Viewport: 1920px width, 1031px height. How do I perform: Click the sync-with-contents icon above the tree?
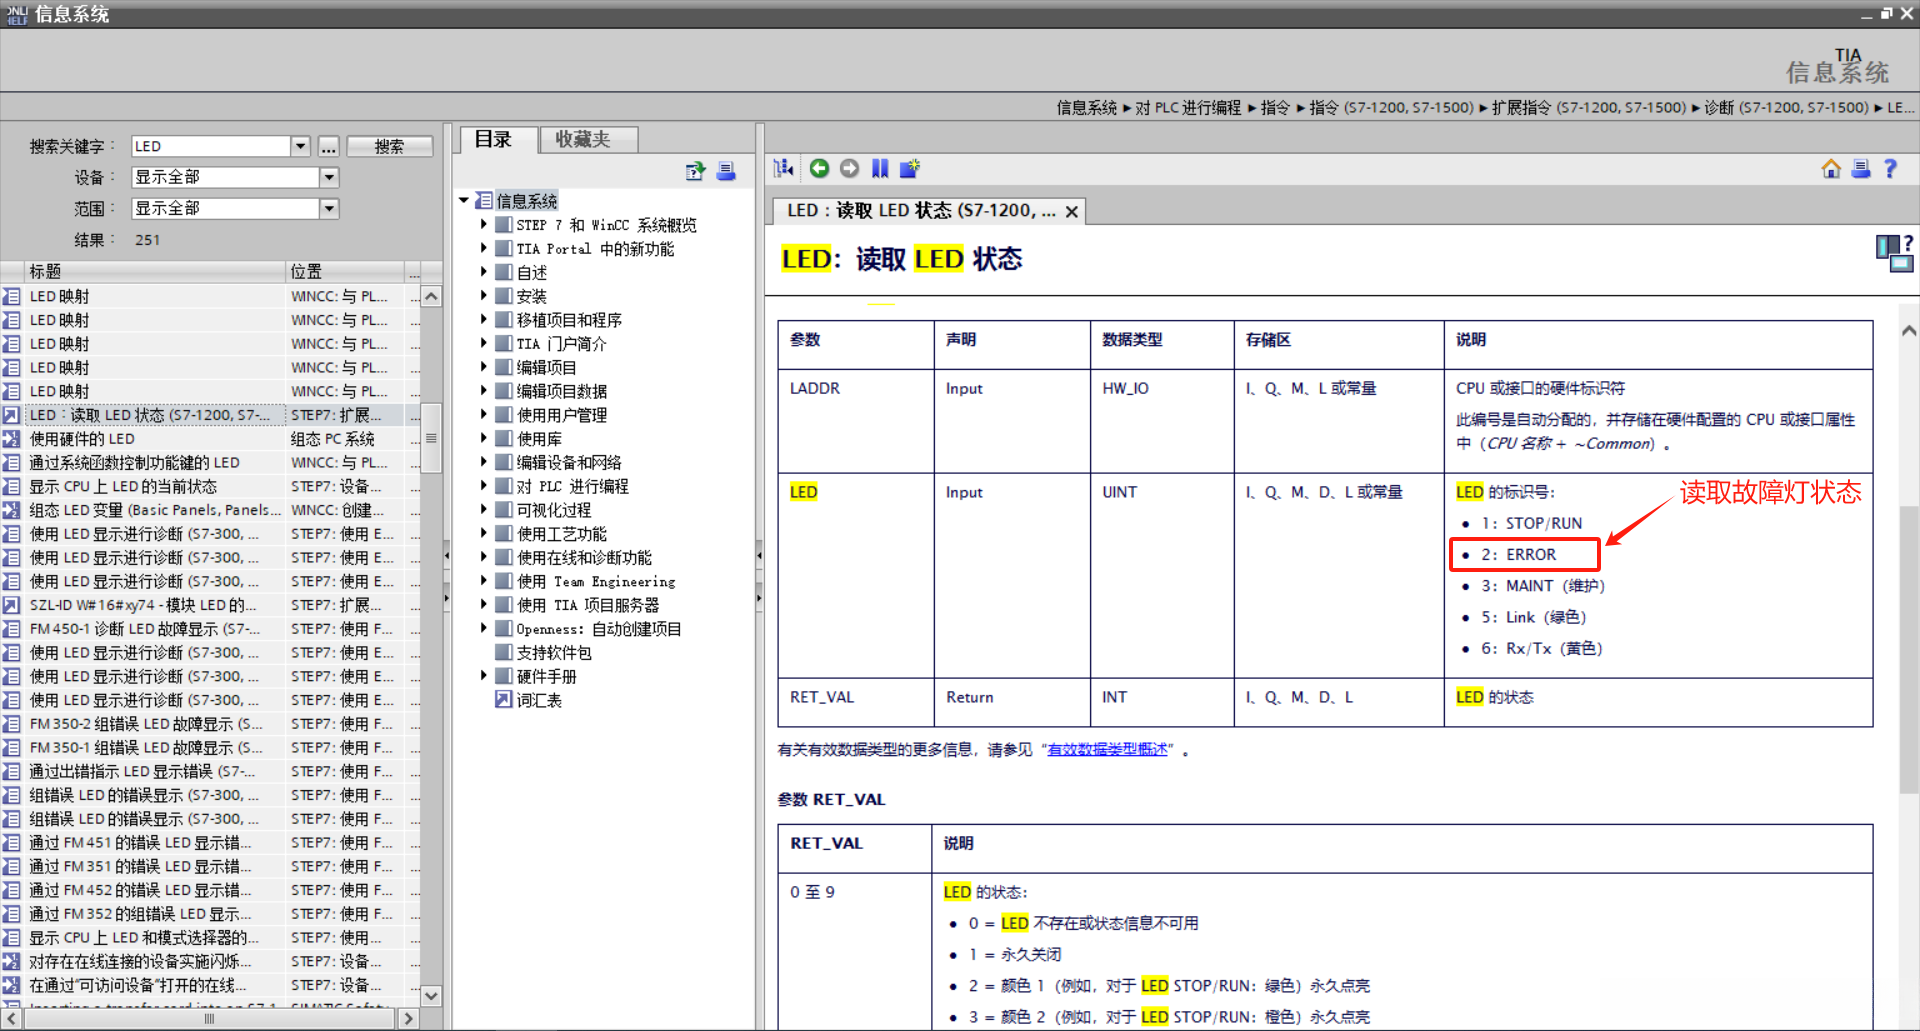[x=695, y=171]
